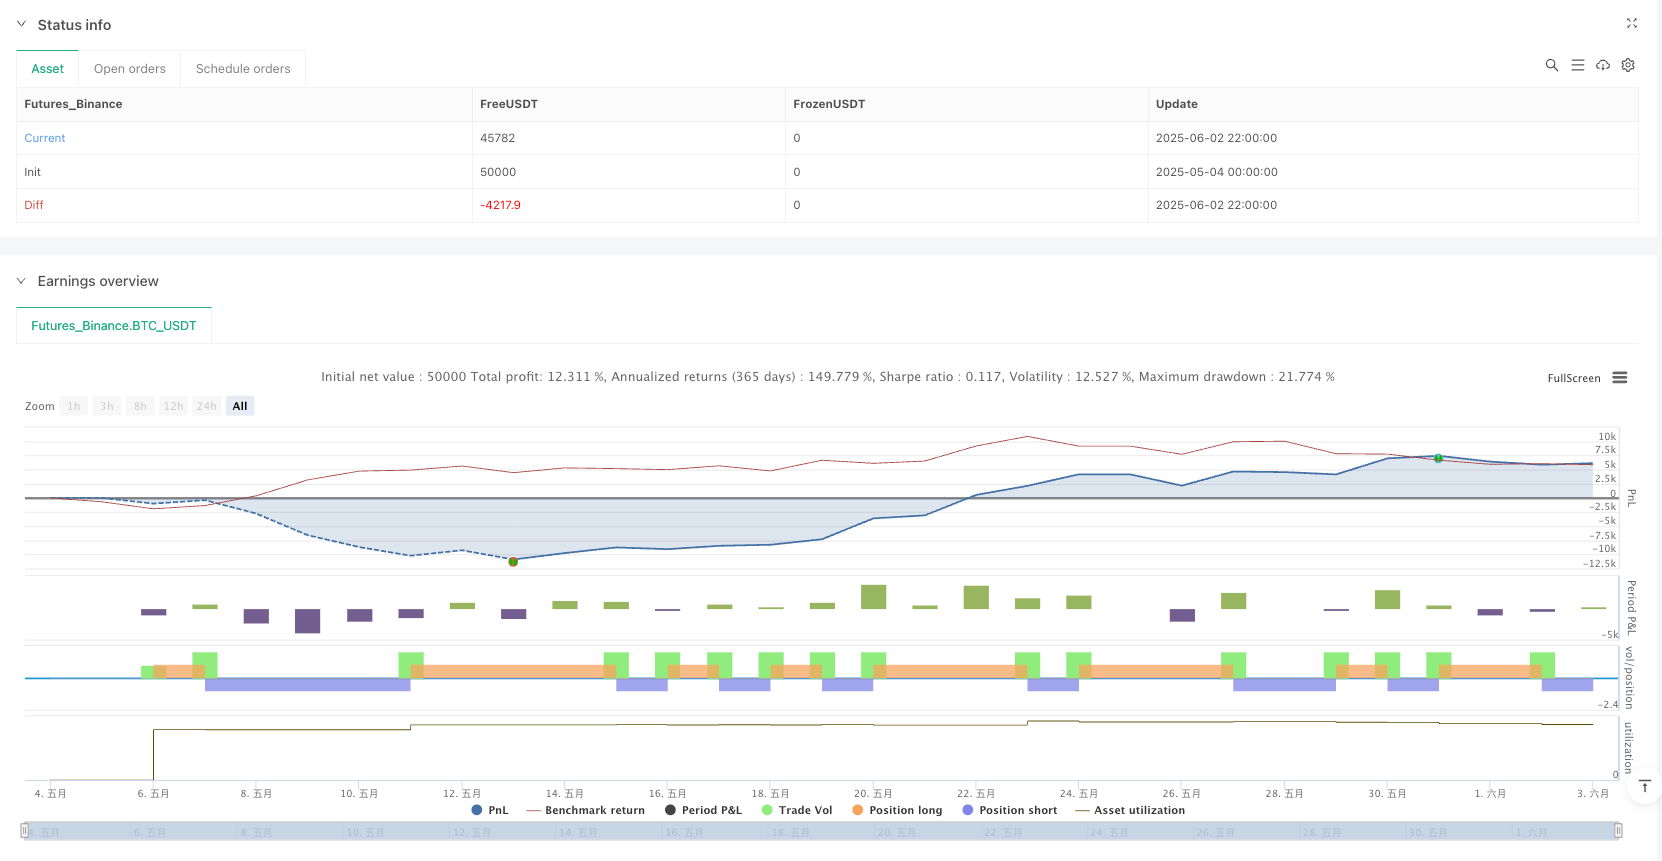The width and height of the screenshot is (1662, 861).
Task: Click the cloud download icon
Action: 1603,65
